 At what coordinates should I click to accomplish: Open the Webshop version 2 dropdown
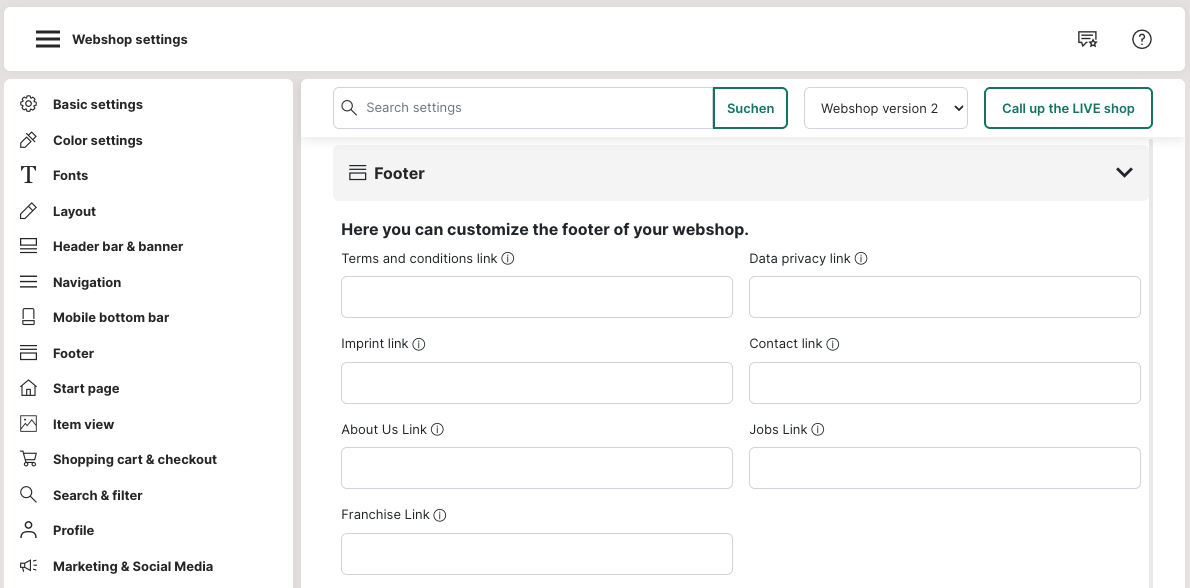[x=886, y=108]
